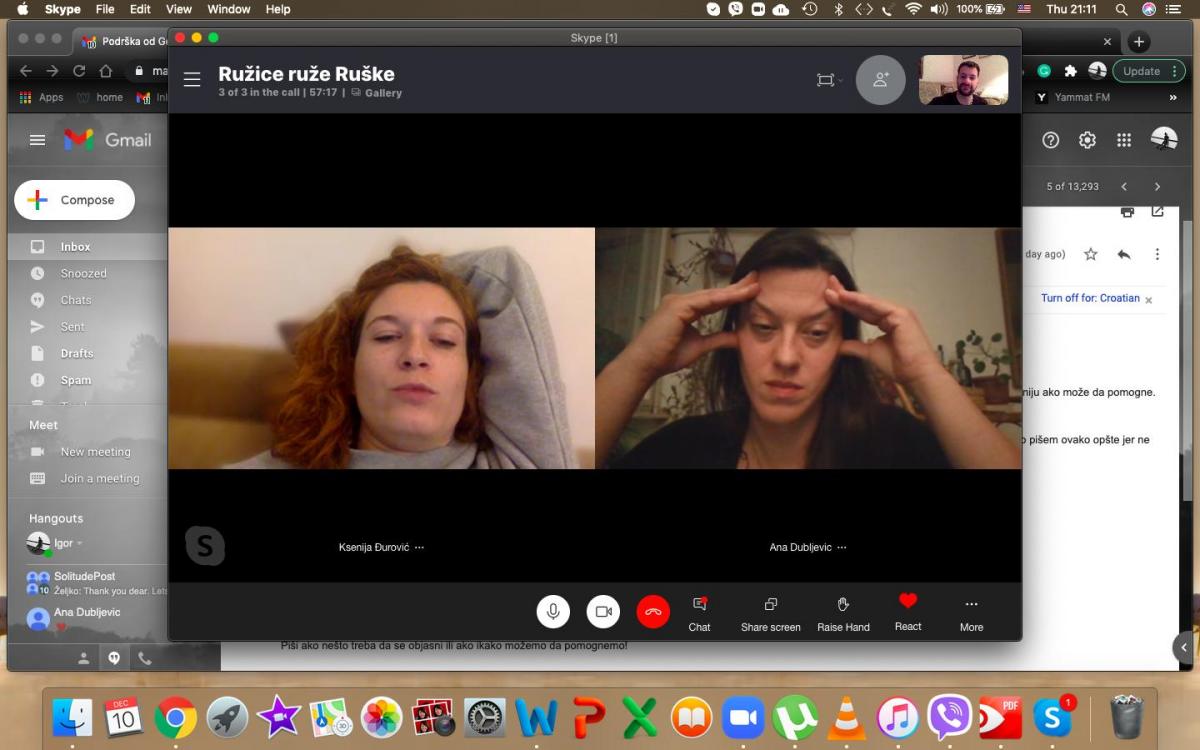Open options dots next to Ksenija Đurović

(419, 547)
